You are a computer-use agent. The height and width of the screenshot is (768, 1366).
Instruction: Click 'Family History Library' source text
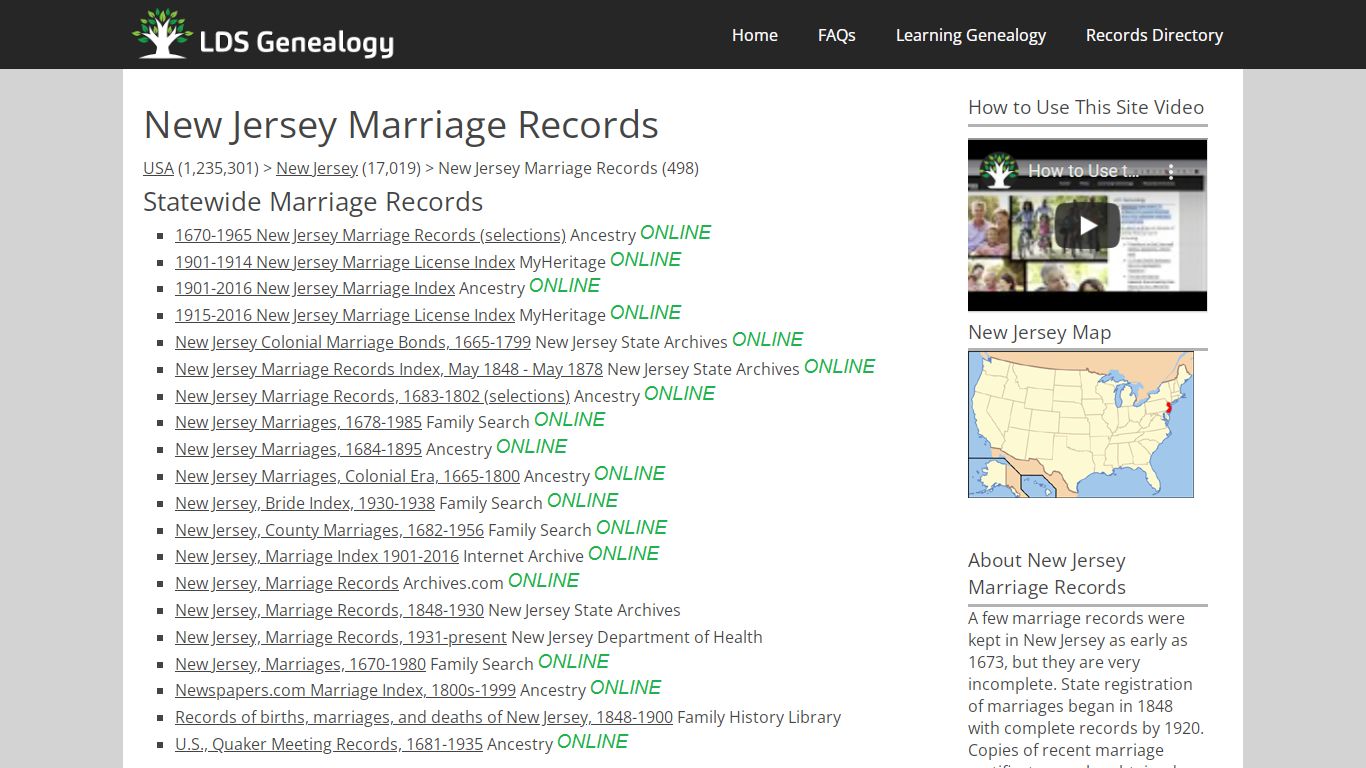[x=759, y=717]
